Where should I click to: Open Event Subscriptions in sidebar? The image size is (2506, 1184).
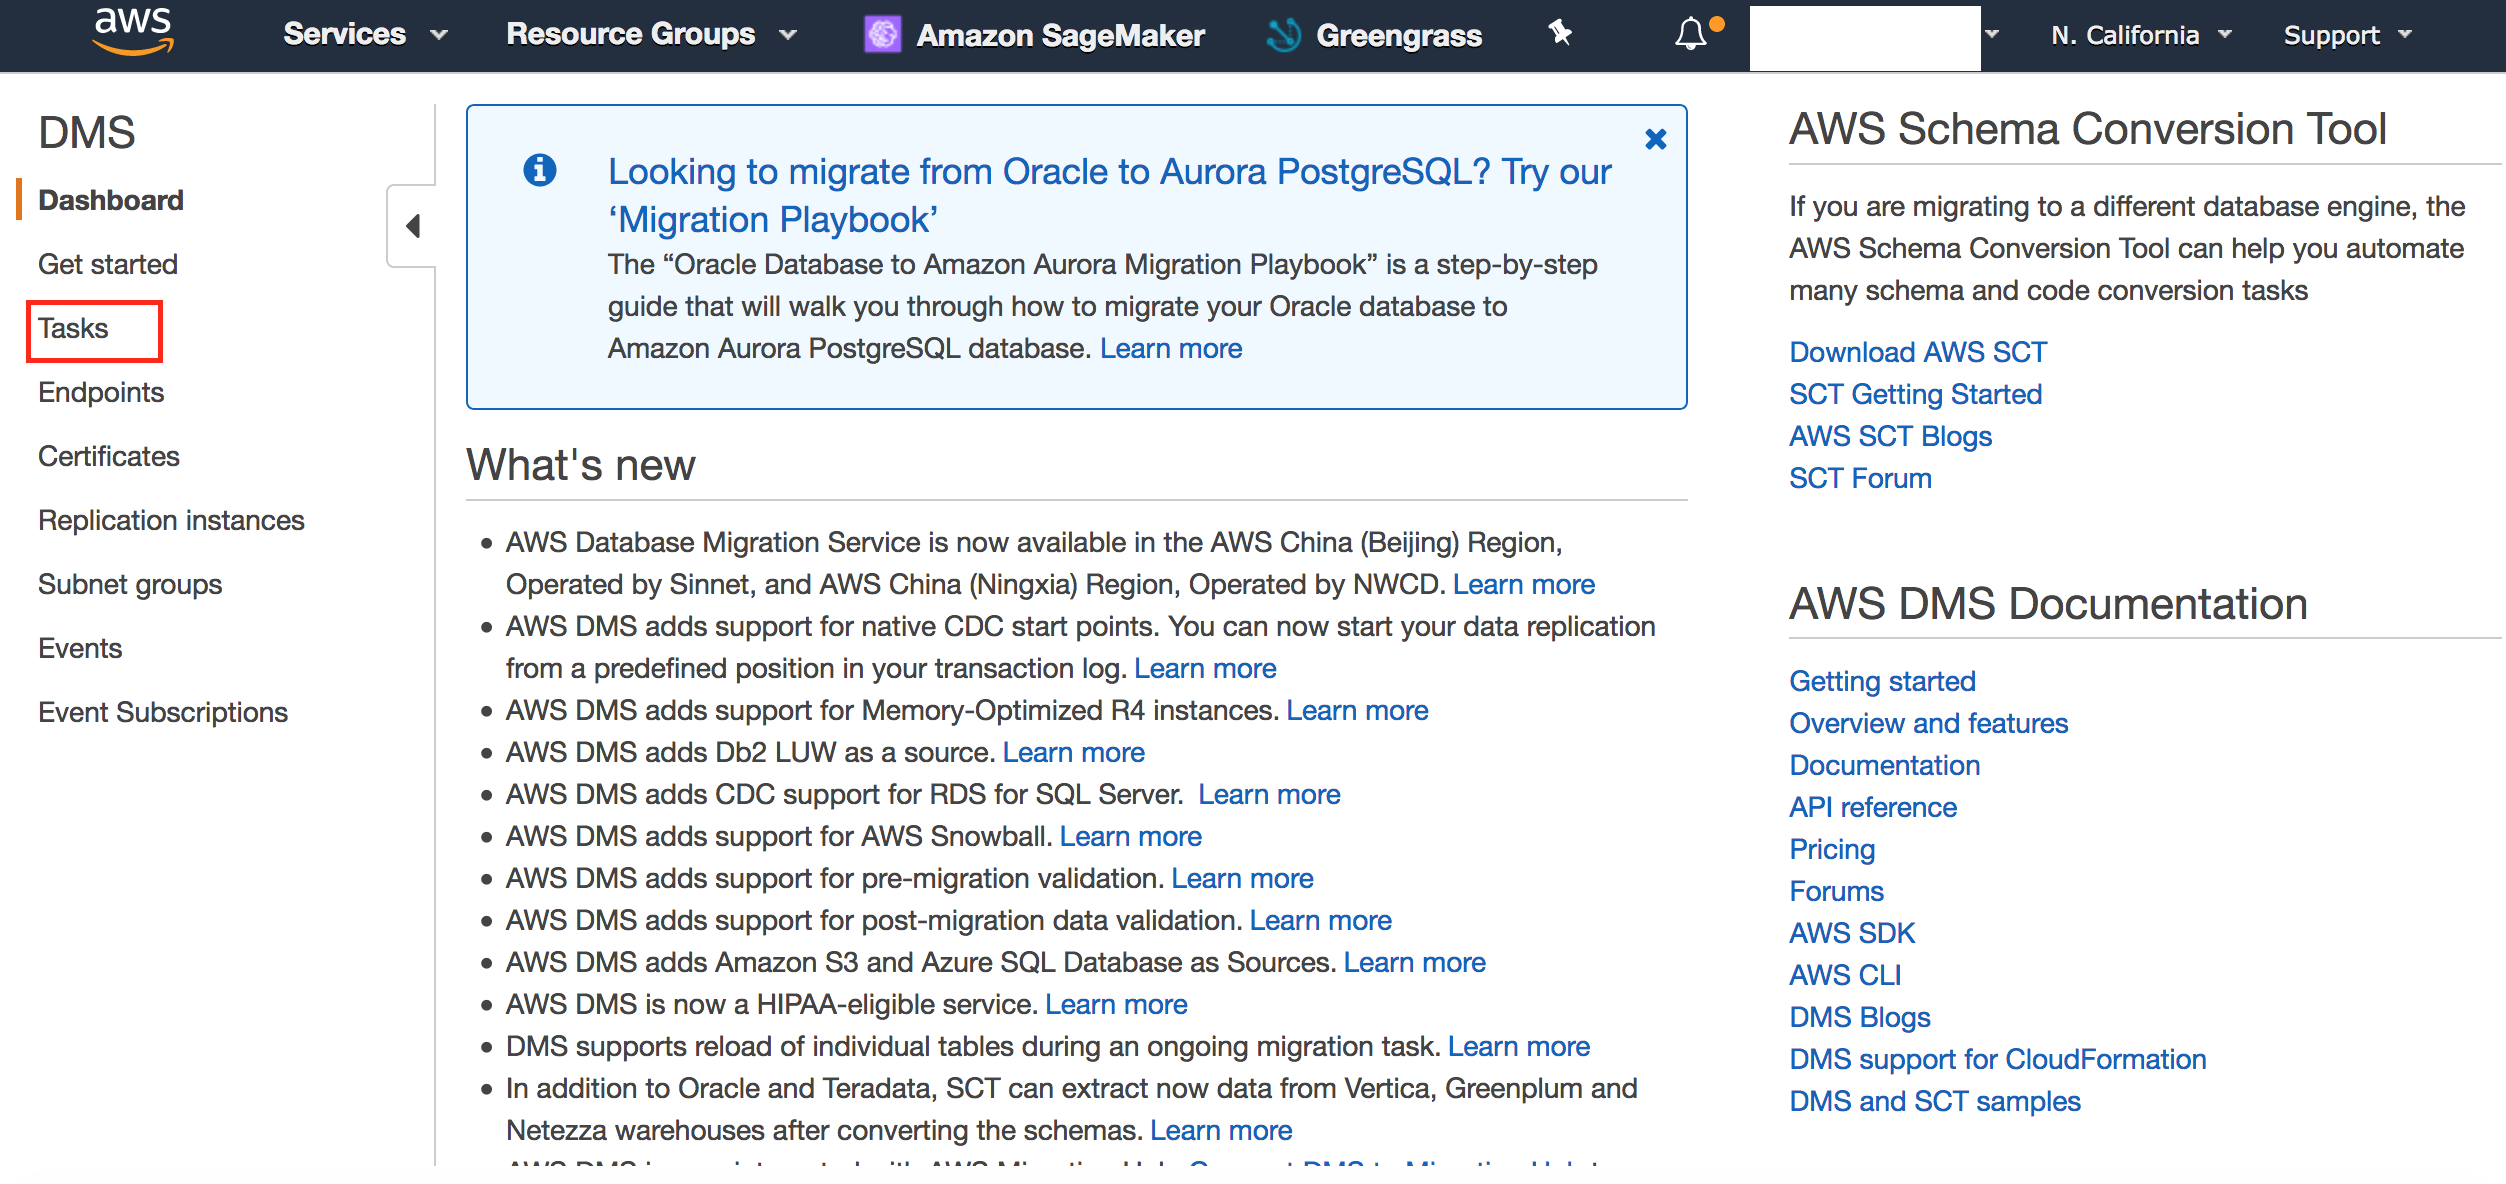(x=163, y=712)
